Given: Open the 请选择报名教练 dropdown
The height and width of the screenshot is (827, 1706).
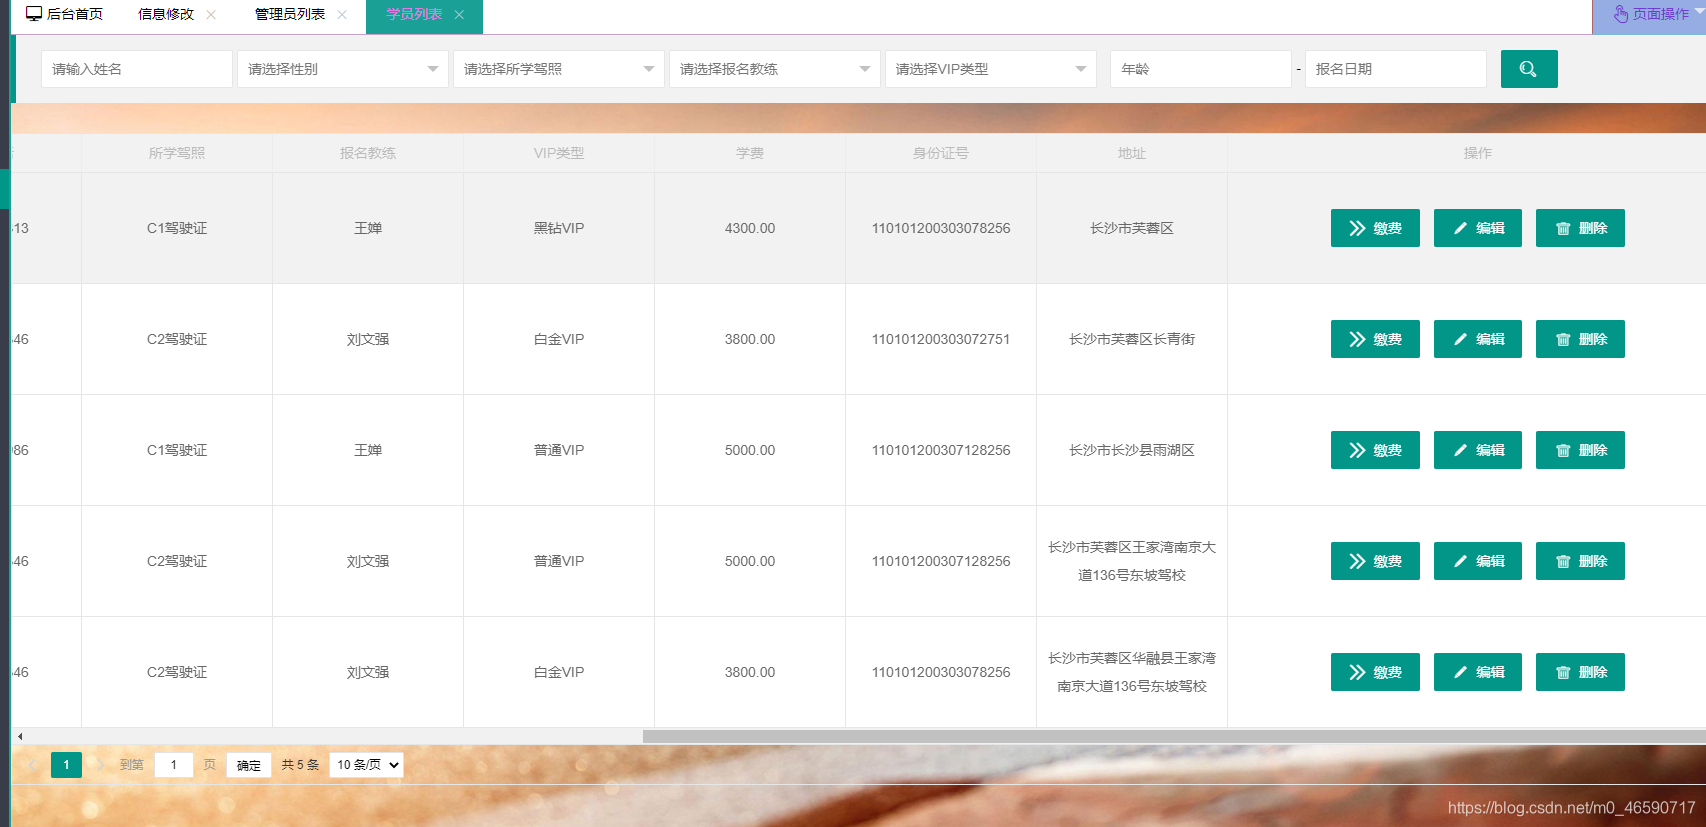Looking at the screenshot, I should 775,69.
